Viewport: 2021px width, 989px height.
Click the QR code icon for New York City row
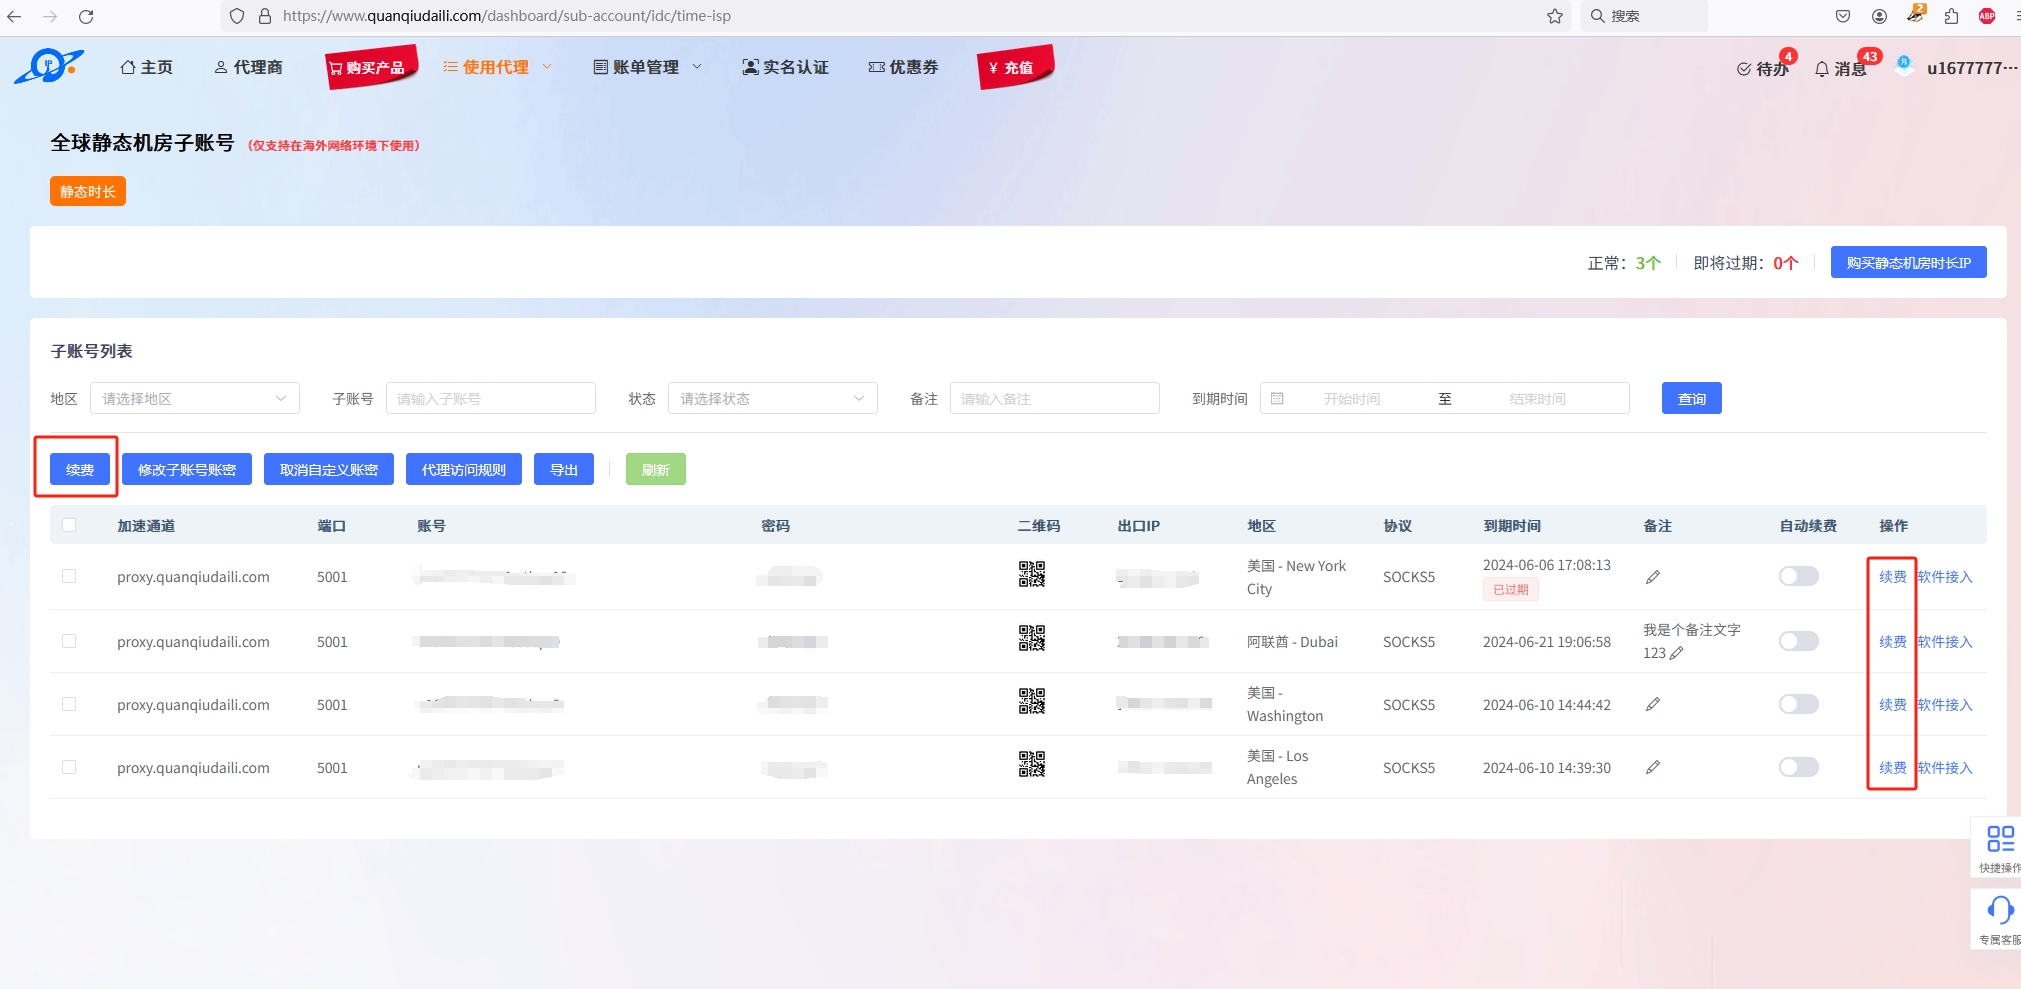click(x=1031, y=574)
